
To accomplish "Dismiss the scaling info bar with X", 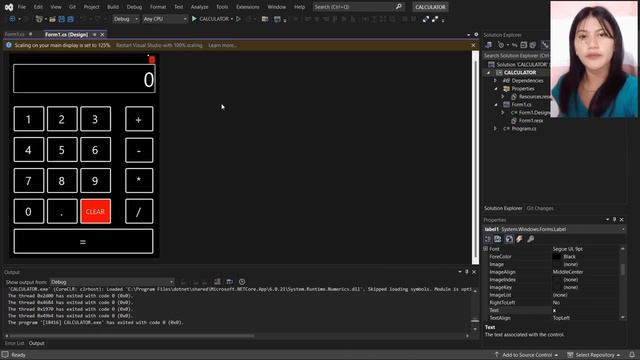I will pyautogui.click(x=473, y=45).
